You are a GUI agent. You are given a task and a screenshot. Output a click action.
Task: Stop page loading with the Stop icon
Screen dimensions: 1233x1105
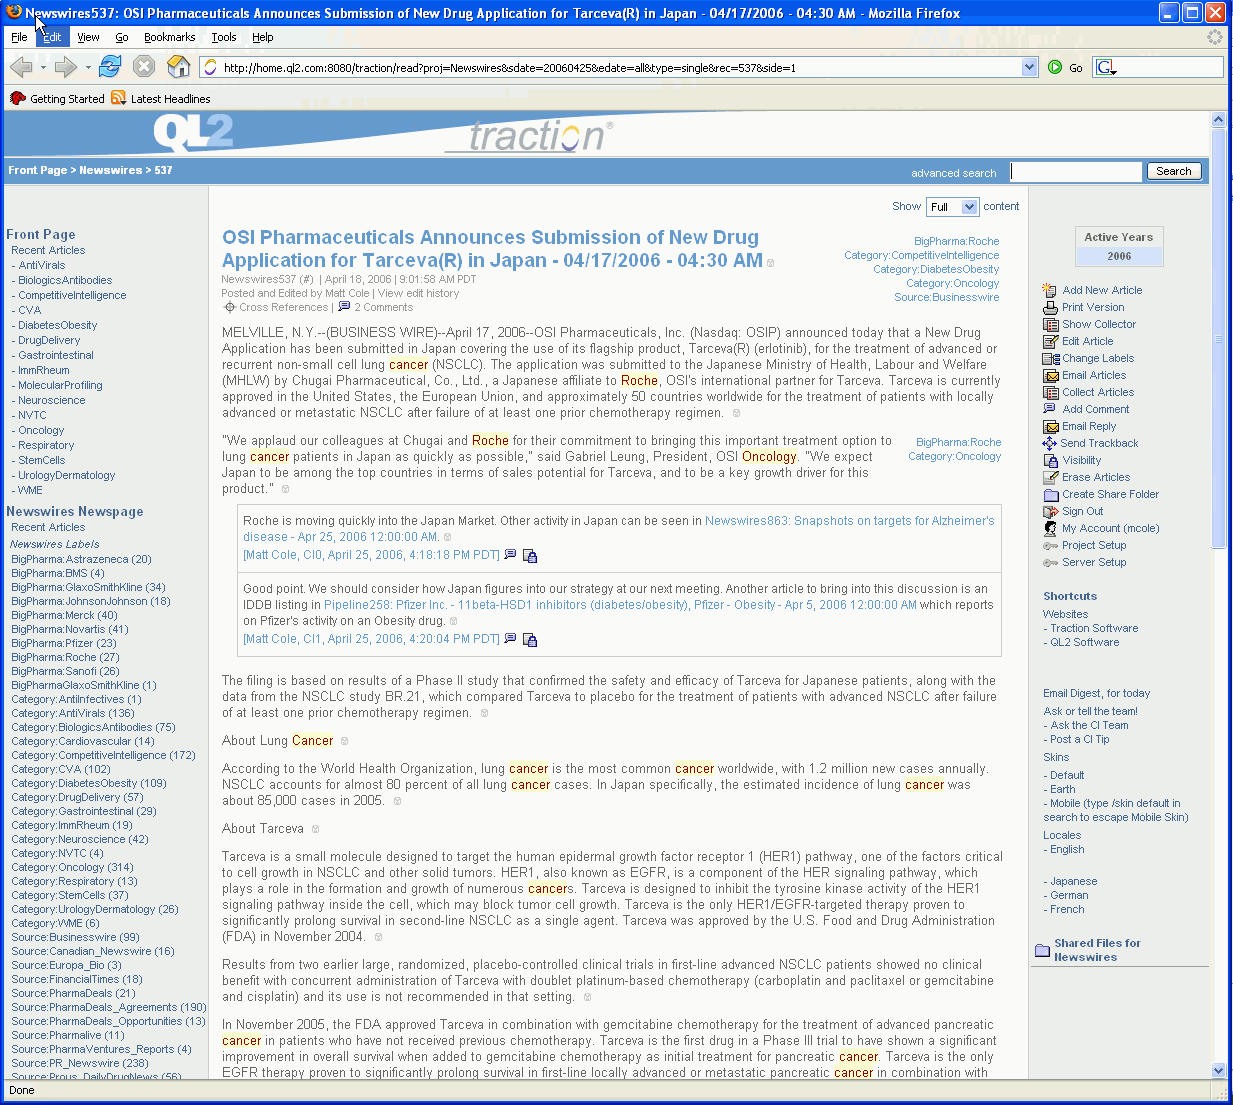point(144,67)
